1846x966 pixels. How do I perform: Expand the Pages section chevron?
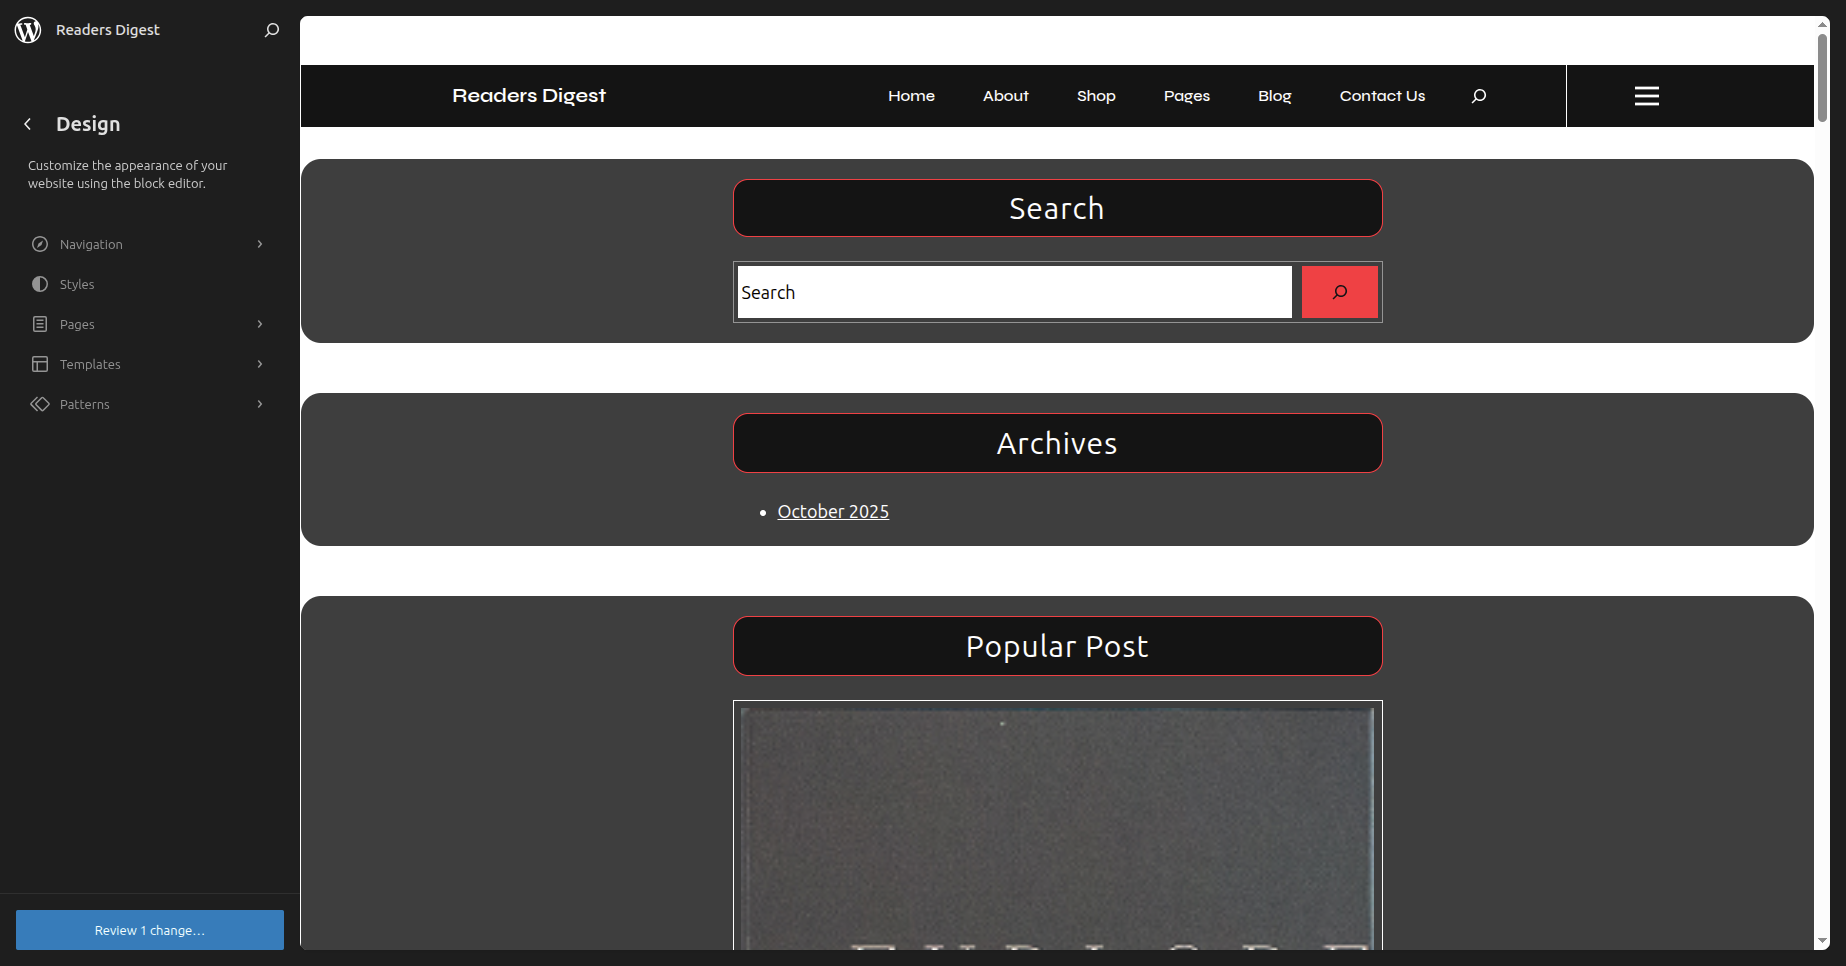pyautogui.click(x=260, y=324)
